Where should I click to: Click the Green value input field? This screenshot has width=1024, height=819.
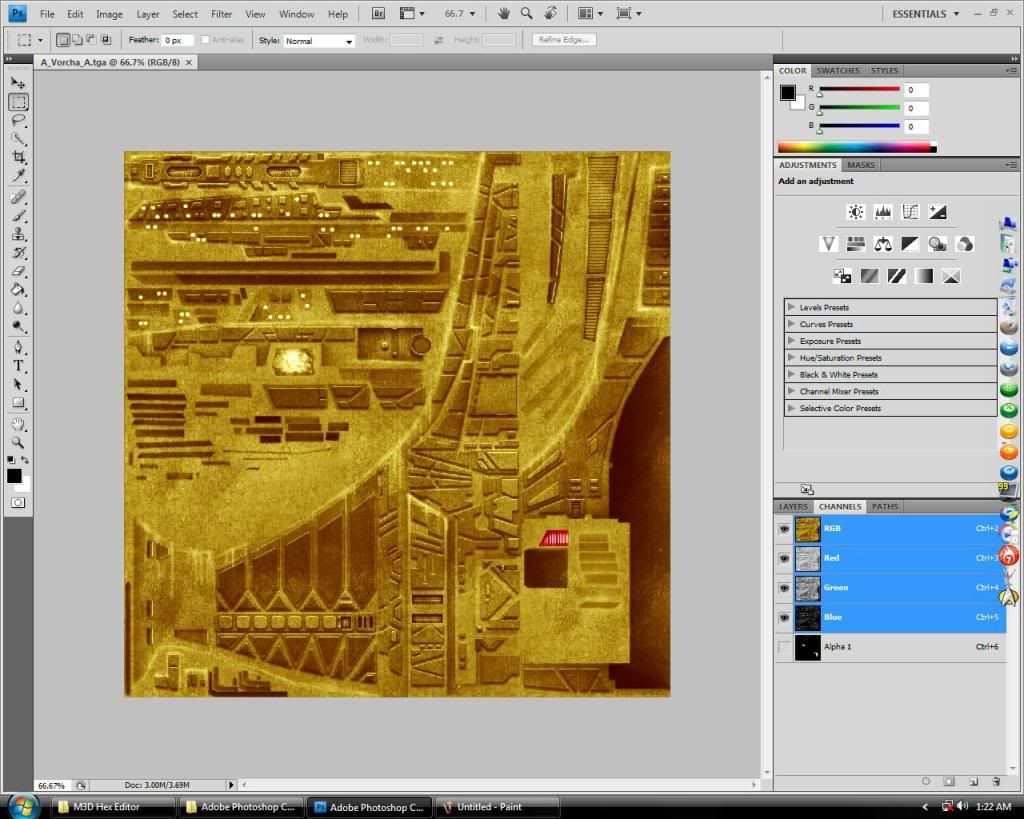[916, 108]
